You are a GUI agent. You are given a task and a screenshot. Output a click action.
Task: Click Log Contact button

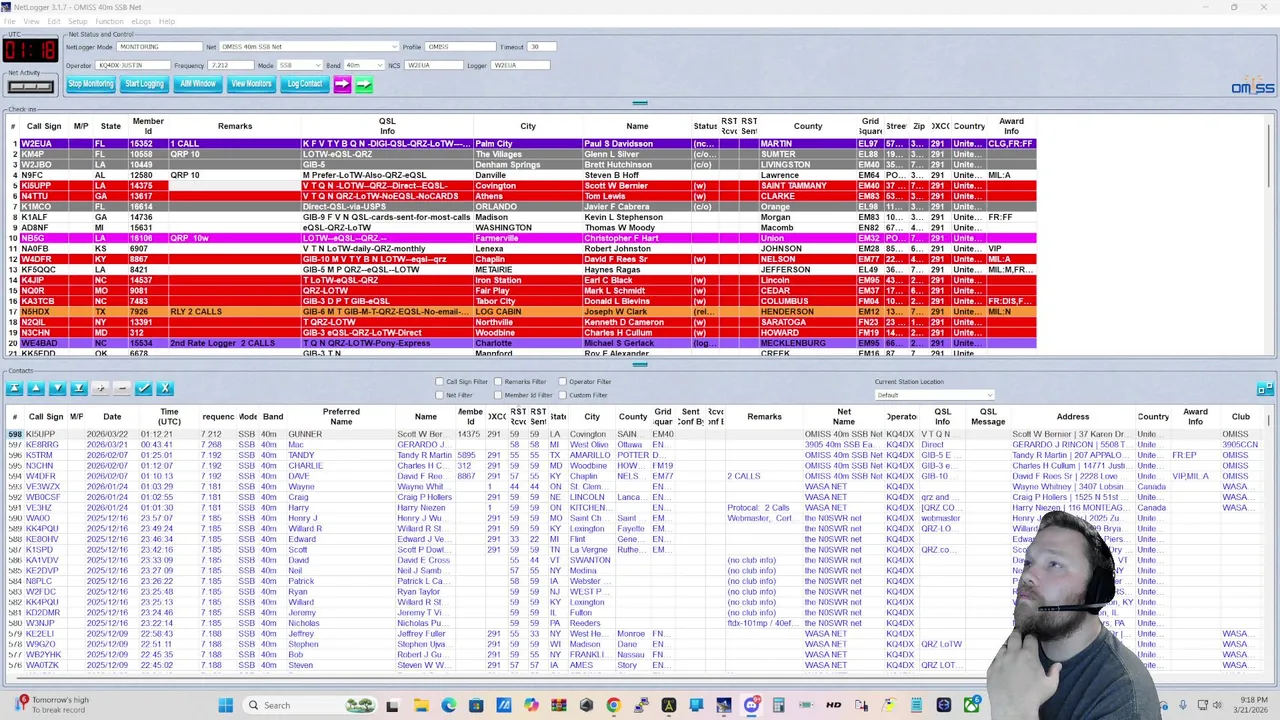305,84
